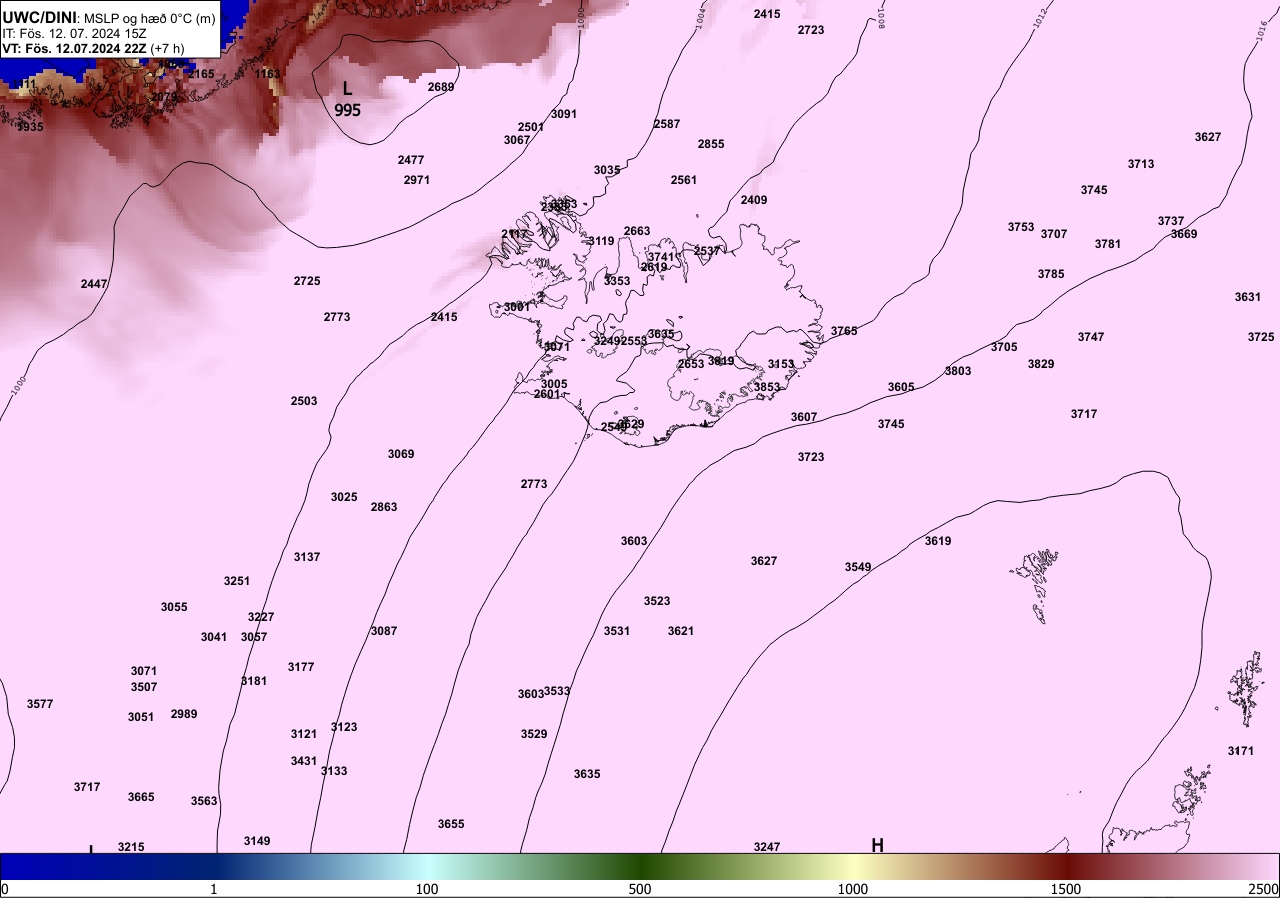Image resolution: width=1280 pixels, height=898 pixels.
Task: Click the 2447 label near Greenland
Action: click(94, 284)
